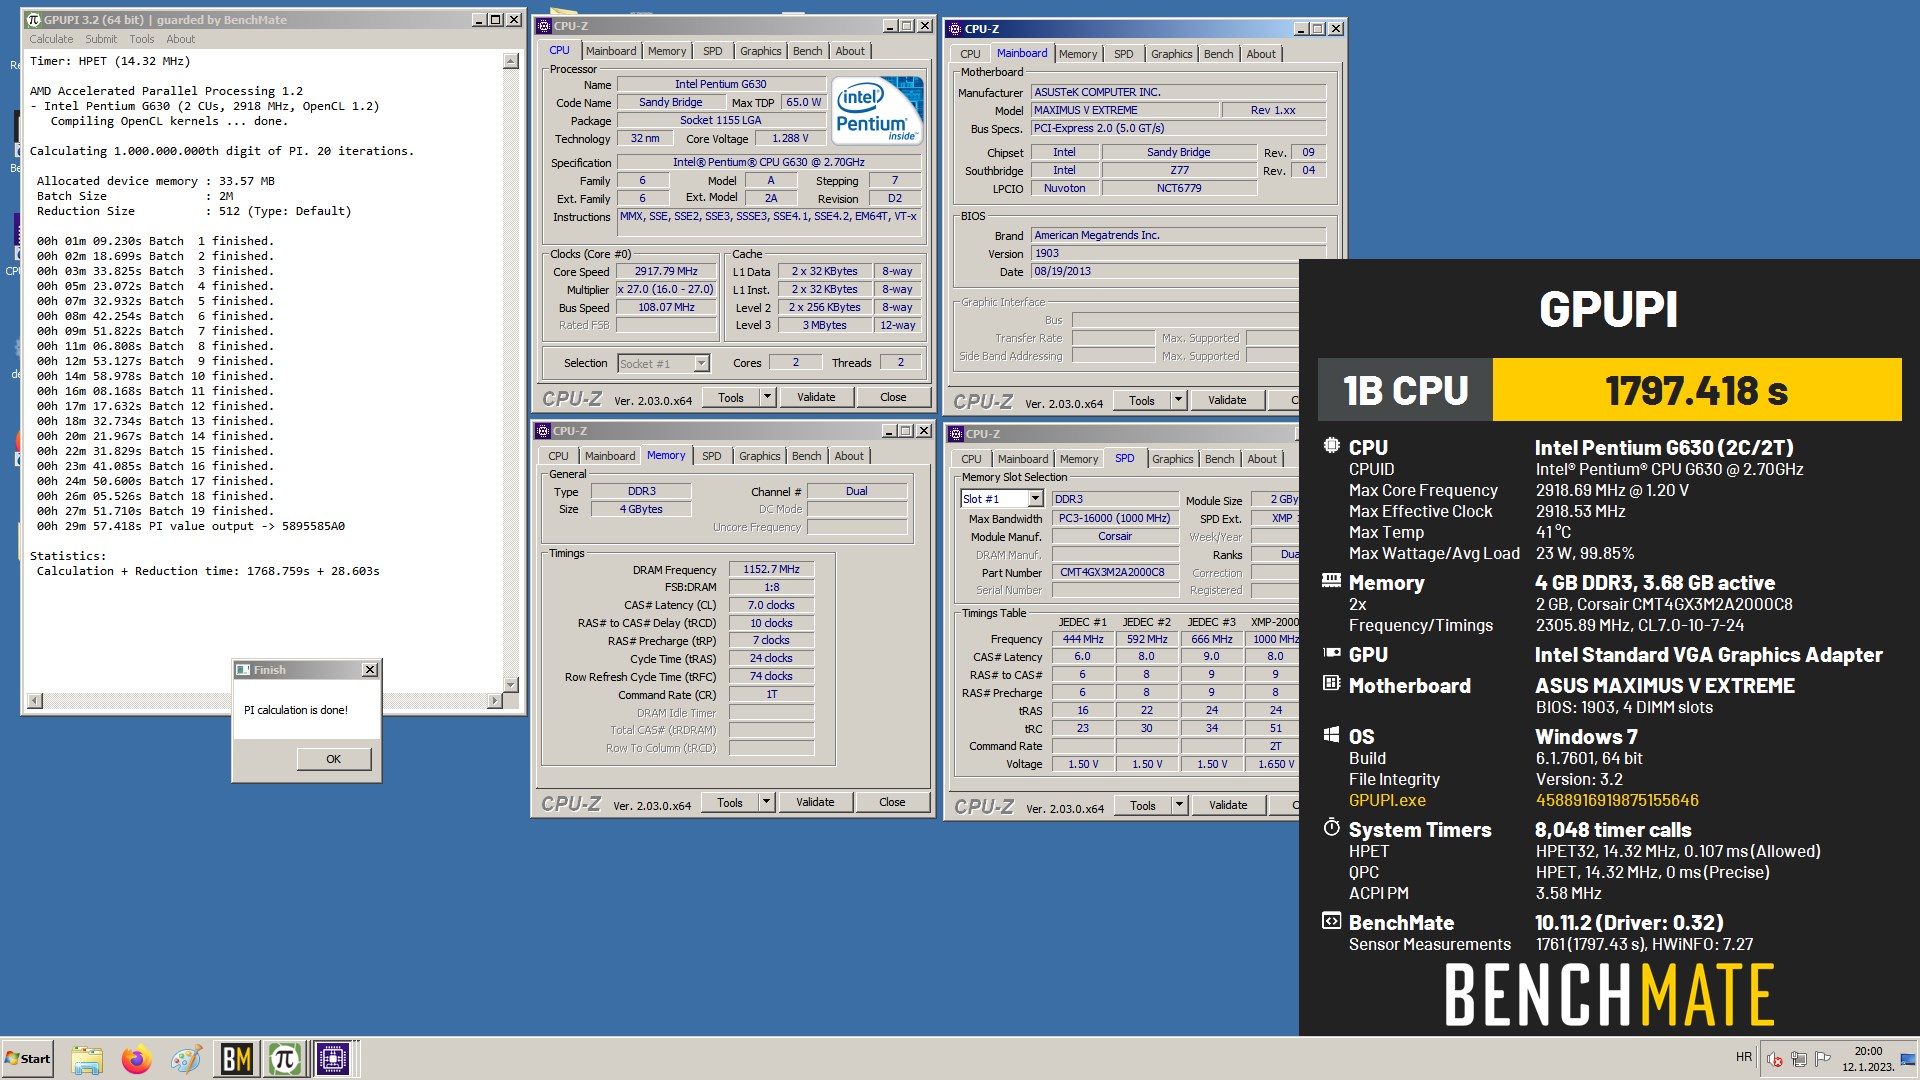This screenshot has height=1080, width=1920.
Task: Click Validate in the CPU tab window
Action: tap(816, 397)
